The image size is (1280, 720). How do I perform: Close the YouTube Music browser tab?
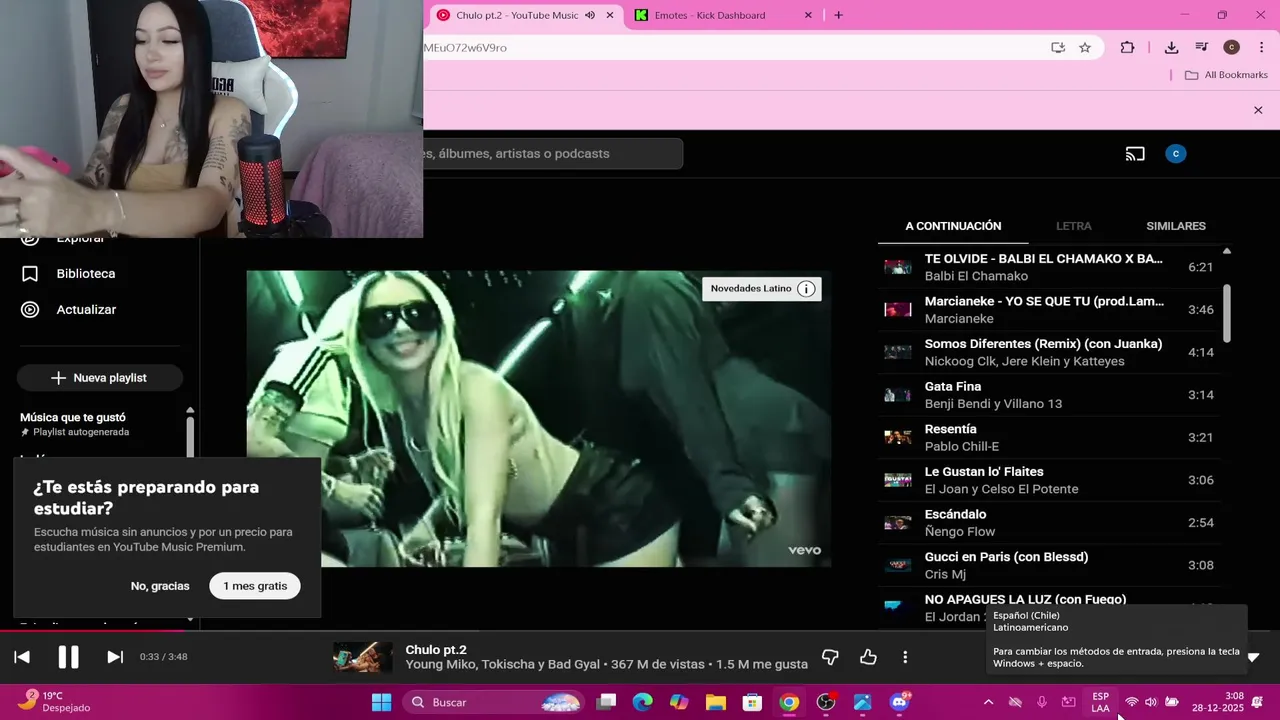[610, 15]
